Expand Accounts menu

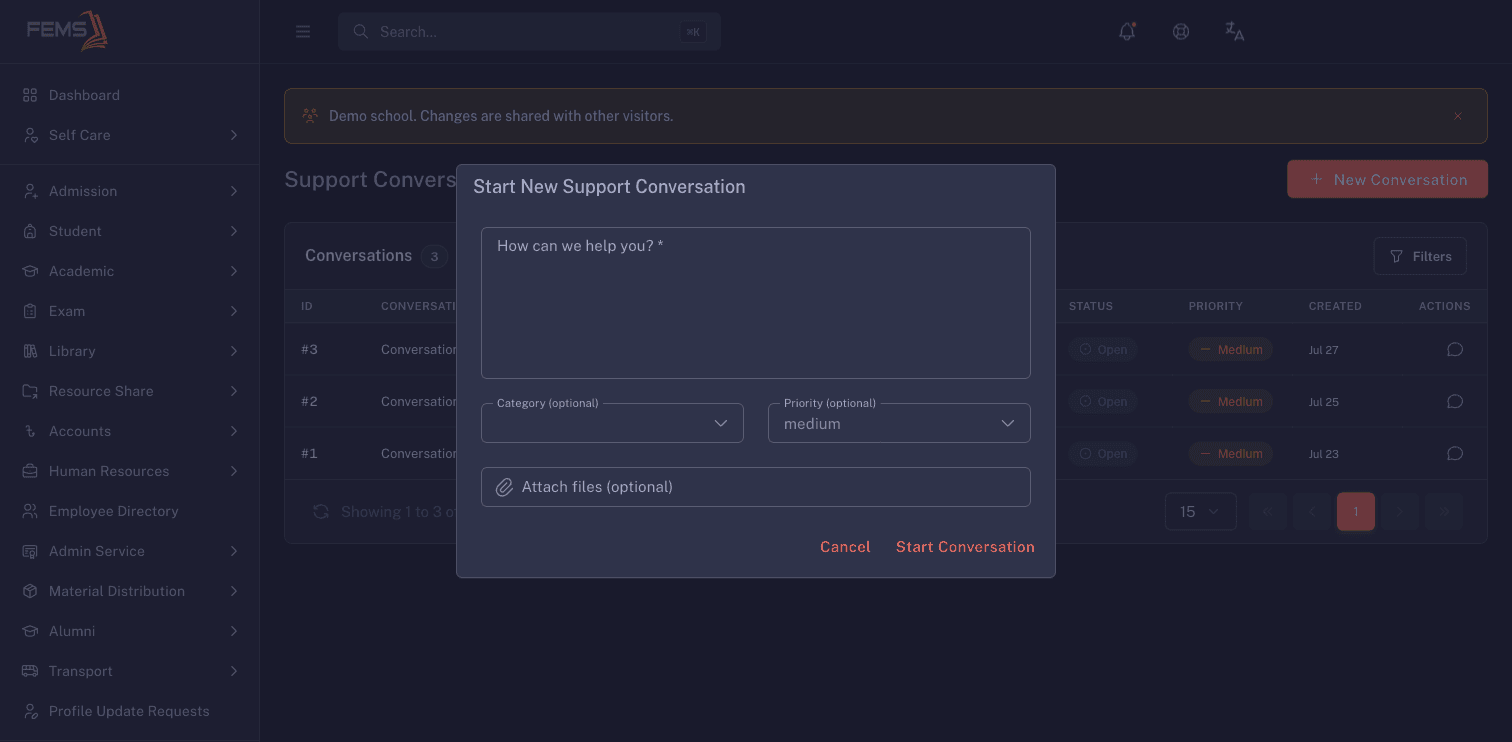click(x=130, y=431)
